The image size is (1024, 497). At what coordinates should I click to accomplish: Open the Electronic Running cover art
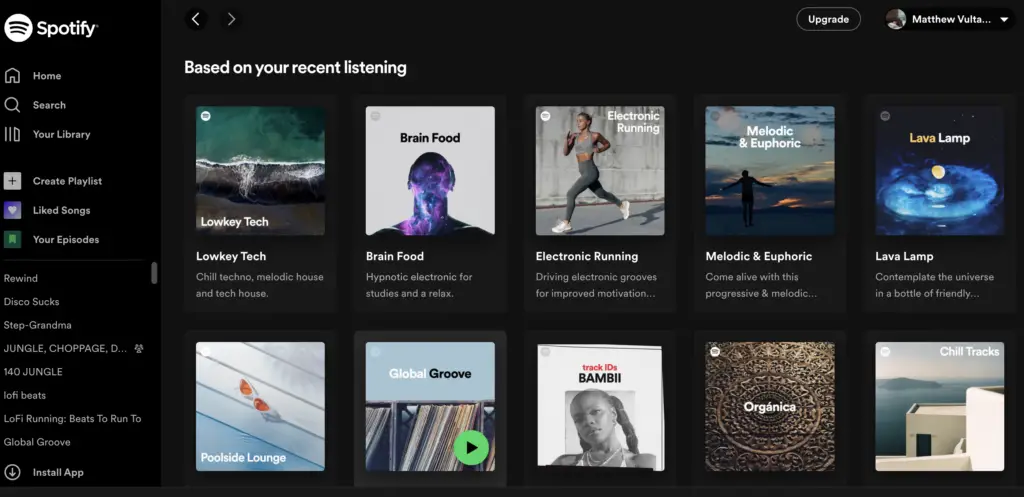coord(600,170)
